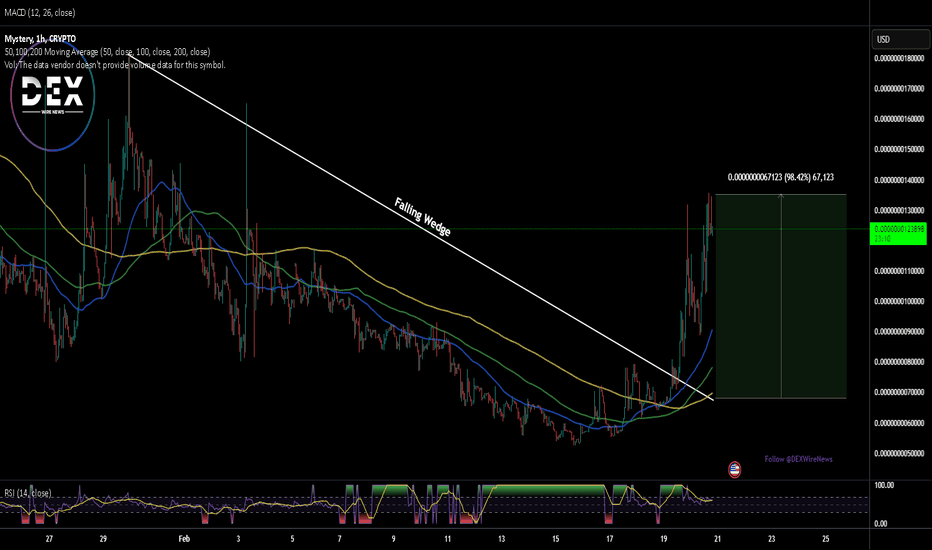932x550 pixels.
Task: Click the Mystery, 1h, CRYPTO symbol title
Action: point(40,39)
